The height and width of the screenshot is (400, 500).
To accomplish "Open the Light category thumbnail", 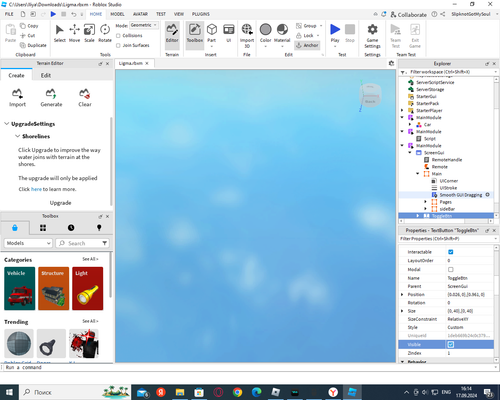I will (x=88, y=288).
